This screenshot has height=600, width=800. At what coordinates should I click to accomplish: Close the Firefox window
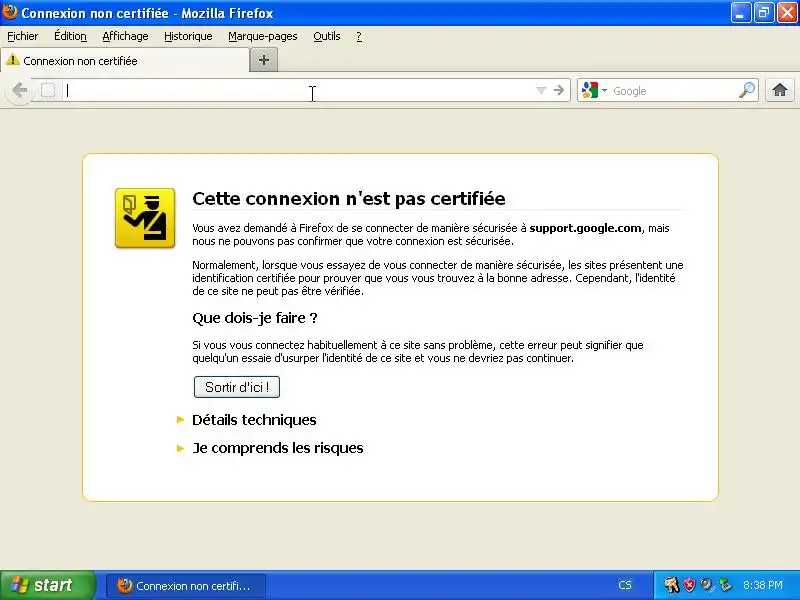point(787,13)
